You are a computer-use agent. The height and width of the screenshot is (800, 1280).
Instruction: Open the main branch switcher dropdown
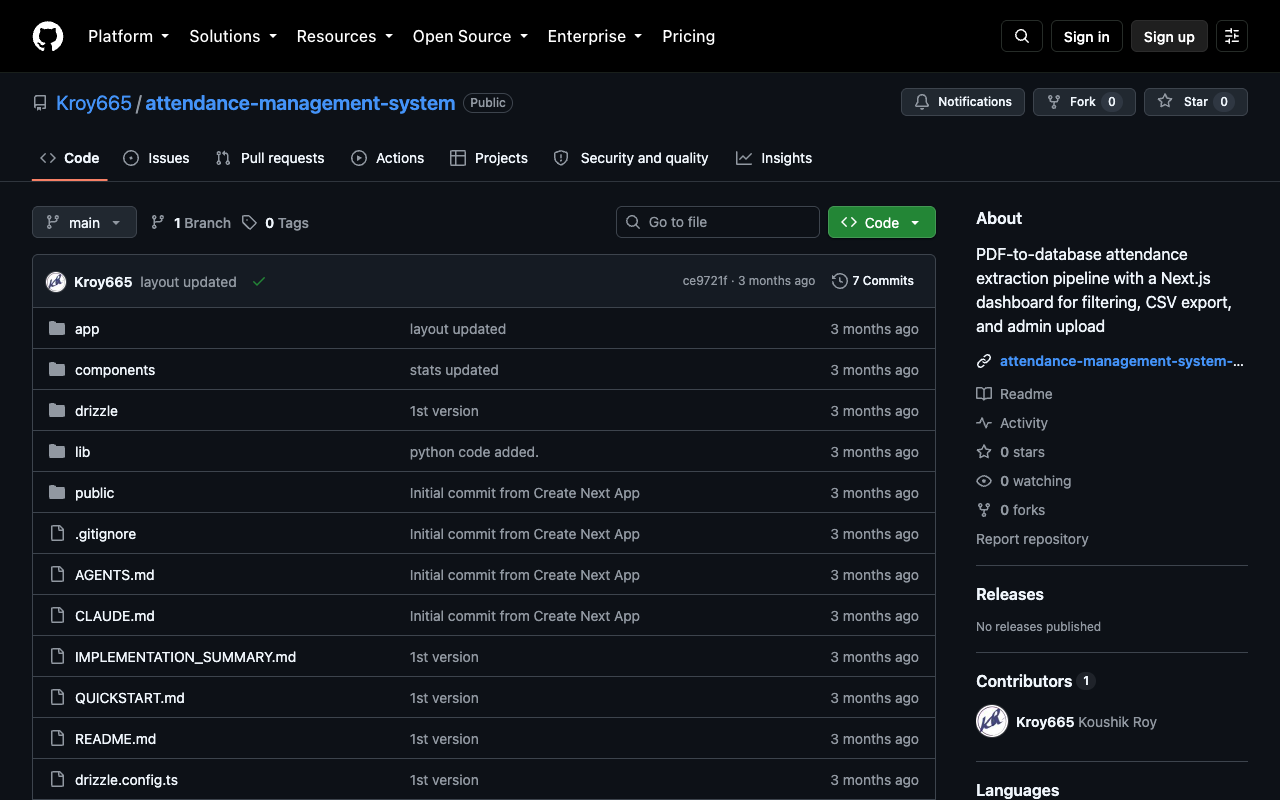click(x=84, y=223)
